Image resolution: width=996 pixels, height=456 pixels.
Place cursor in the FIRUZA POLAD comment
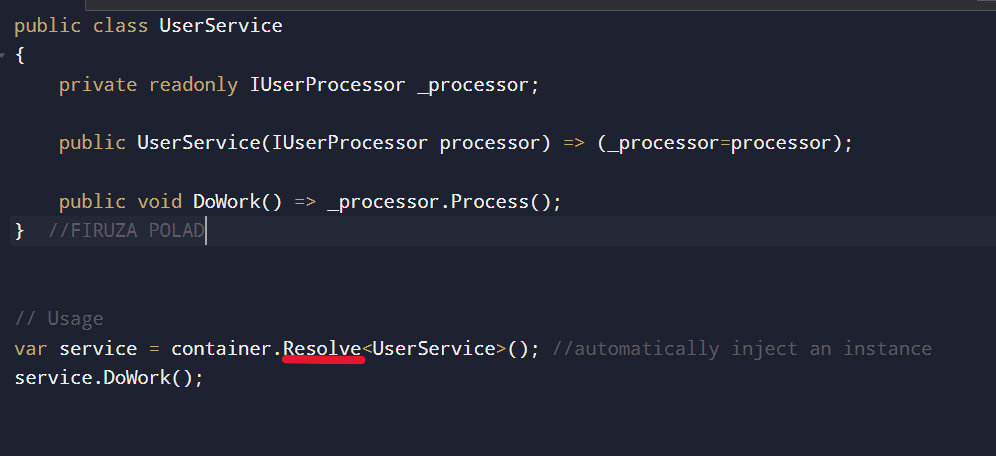tap(126, 231)
